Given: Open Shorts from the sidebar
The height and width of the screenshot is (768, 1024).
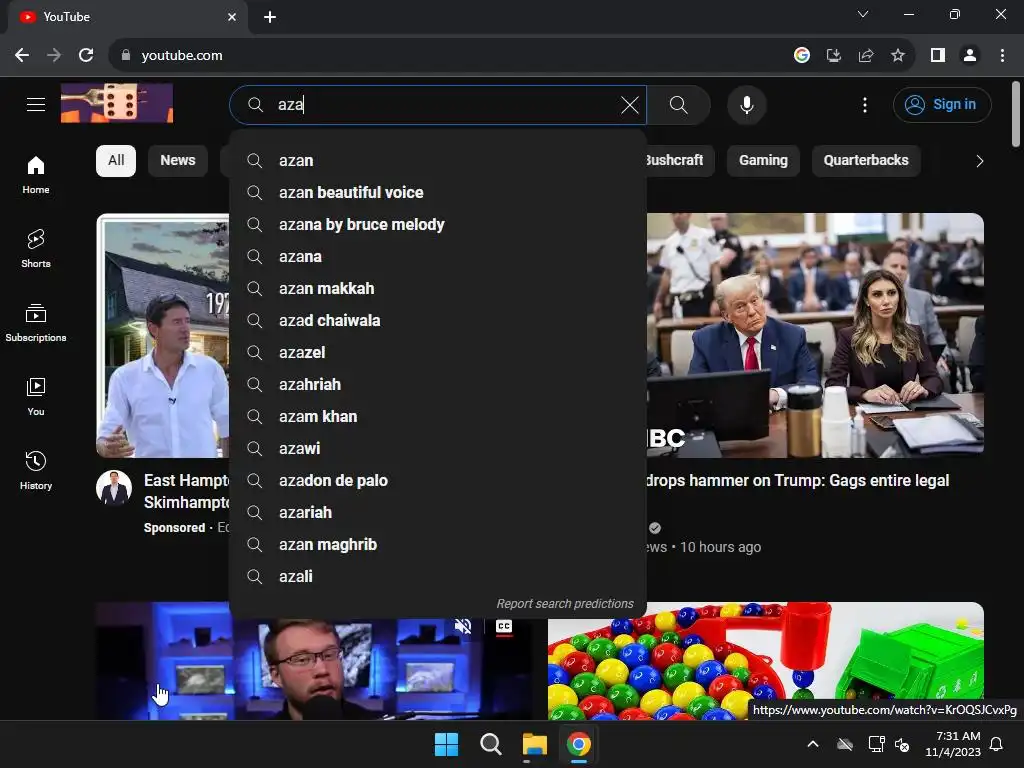Looking at the screenshot, I should [x=36, y=248].
